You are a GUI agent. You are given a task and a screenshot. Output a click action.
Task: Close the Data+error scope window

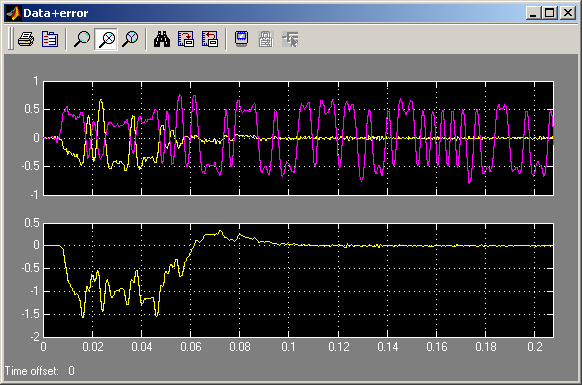tap(568, 13)
